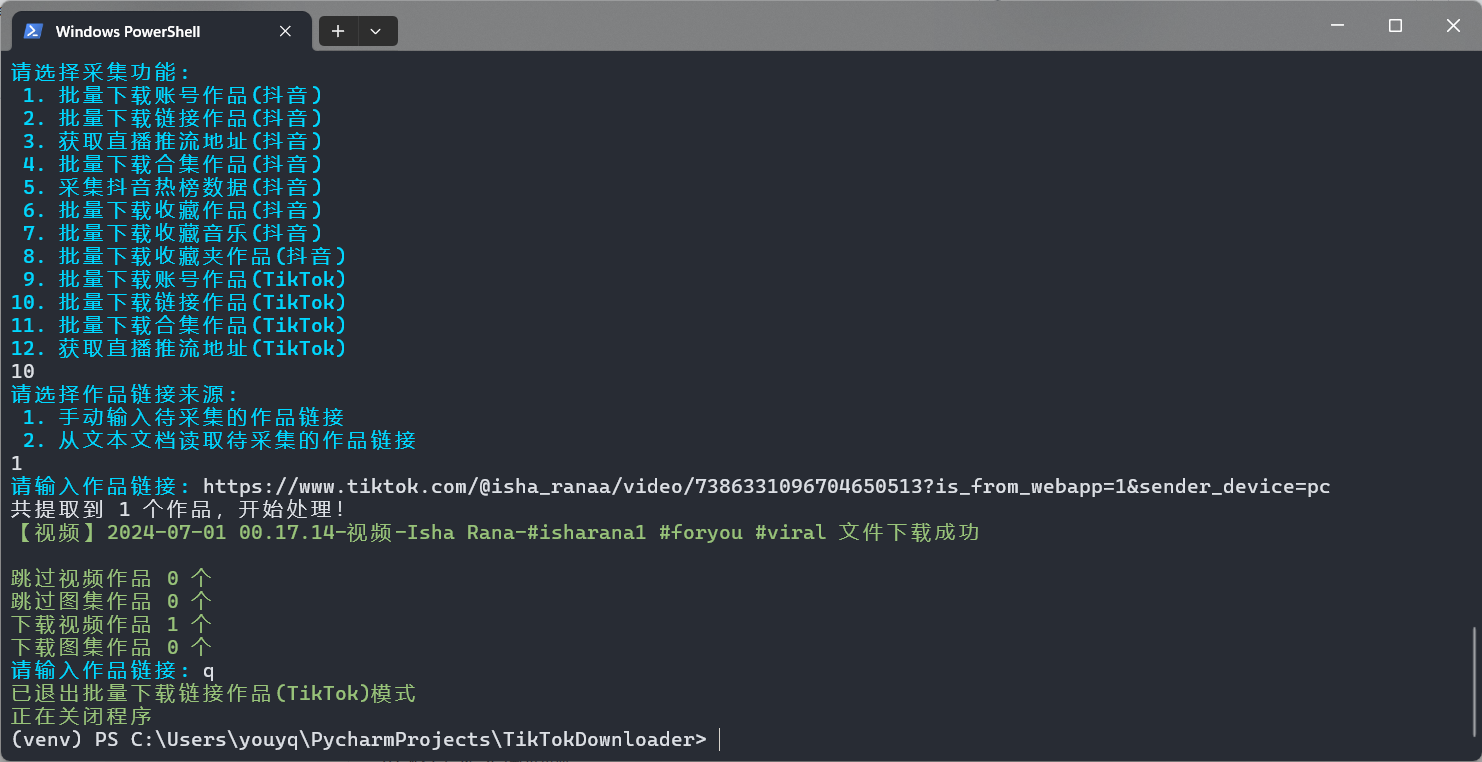Click line 7. 批量下载收藏音乐(抖音)
Screen dimensions: 1482x762
click(x=172, y=233)
